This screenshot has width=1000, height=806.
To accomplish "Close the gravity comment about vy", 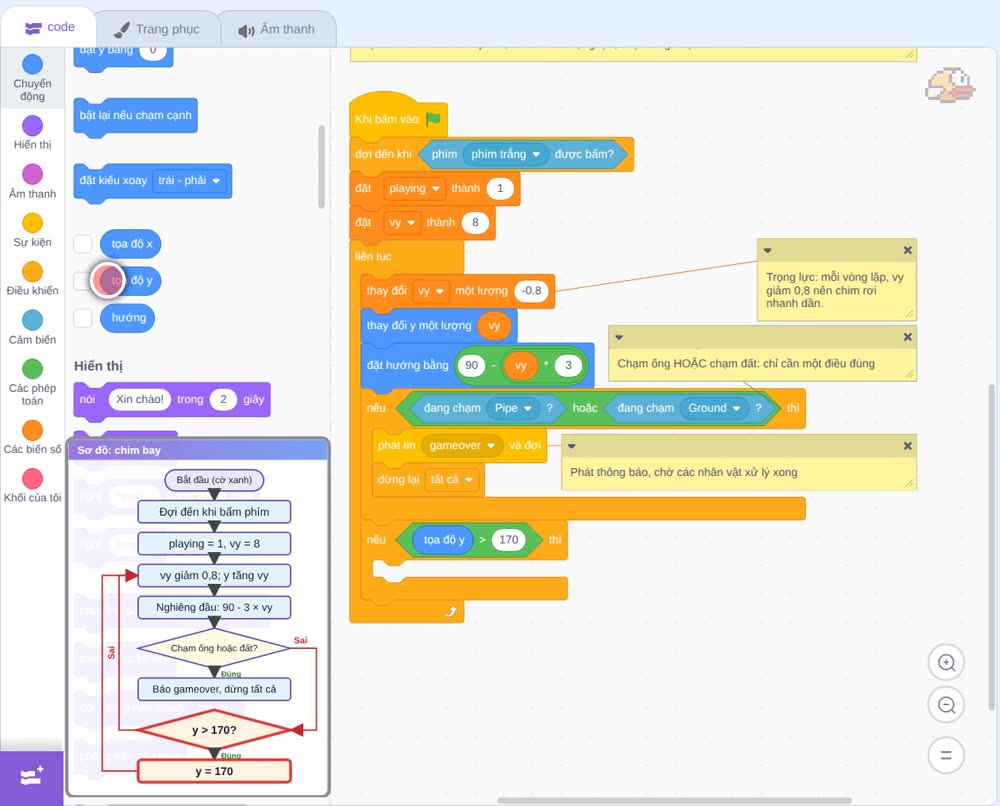I will click(908, 251).
